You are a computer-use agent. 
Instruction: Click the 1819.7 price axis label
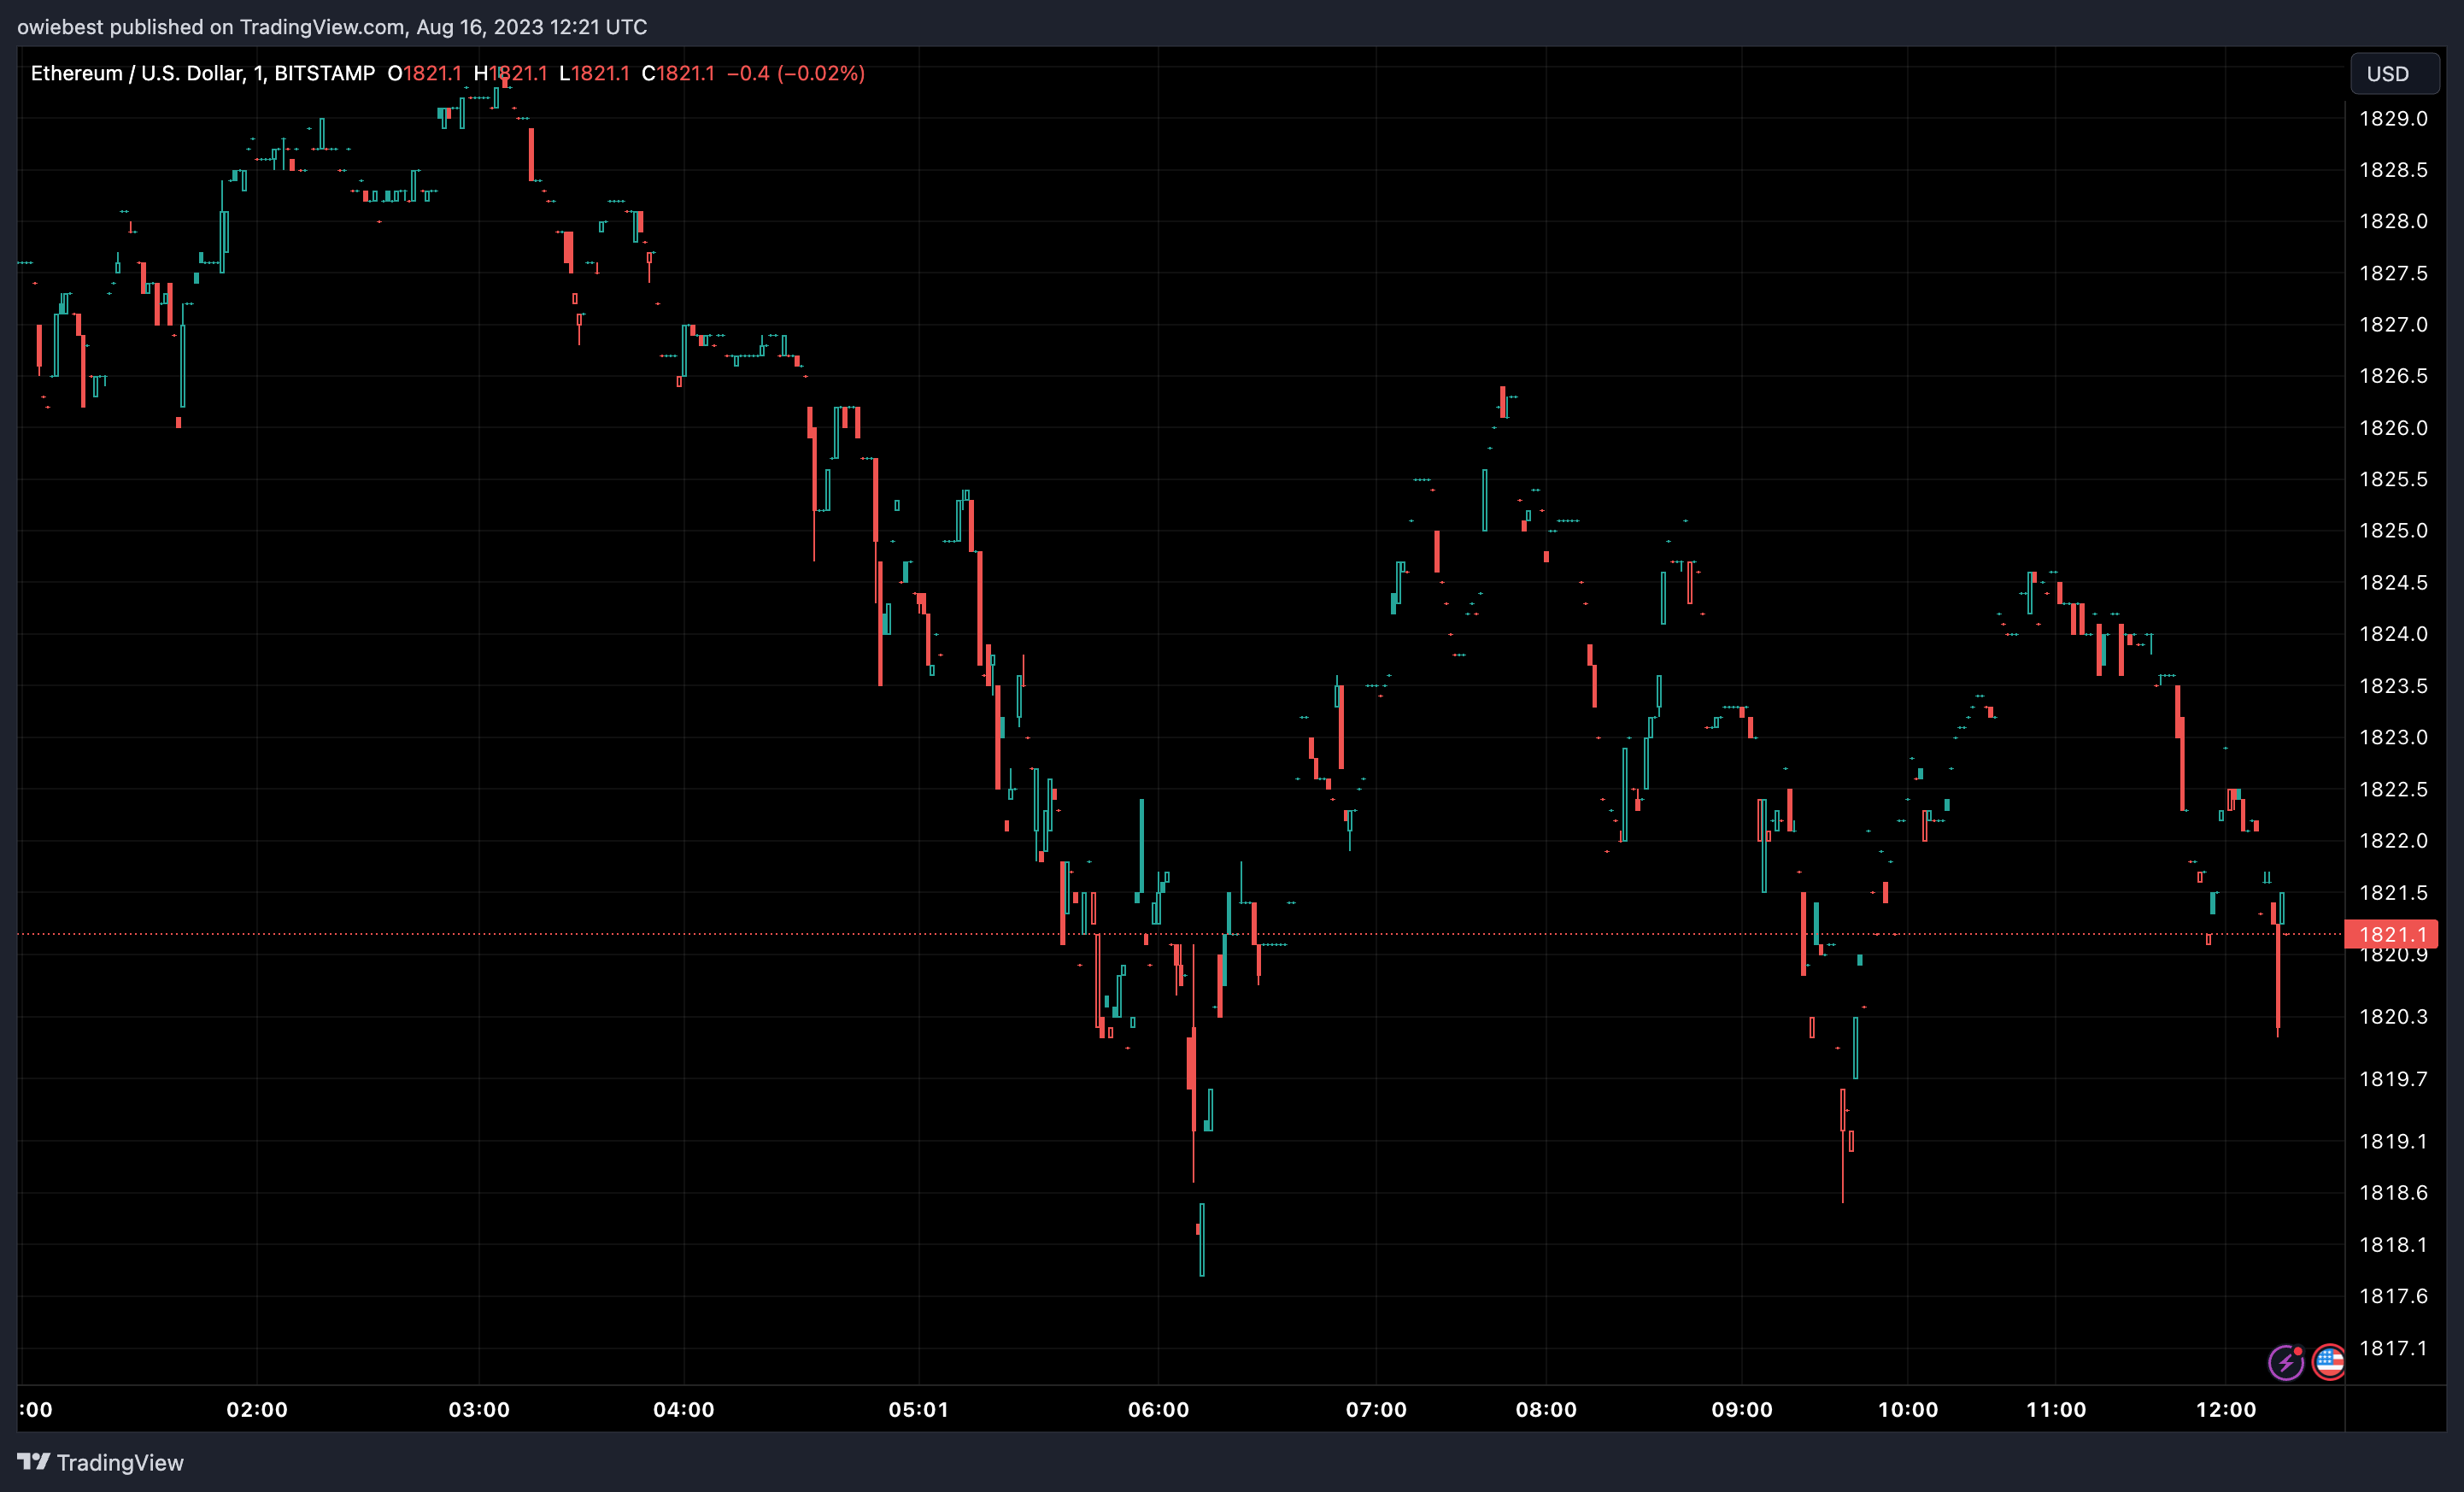2393,1079
